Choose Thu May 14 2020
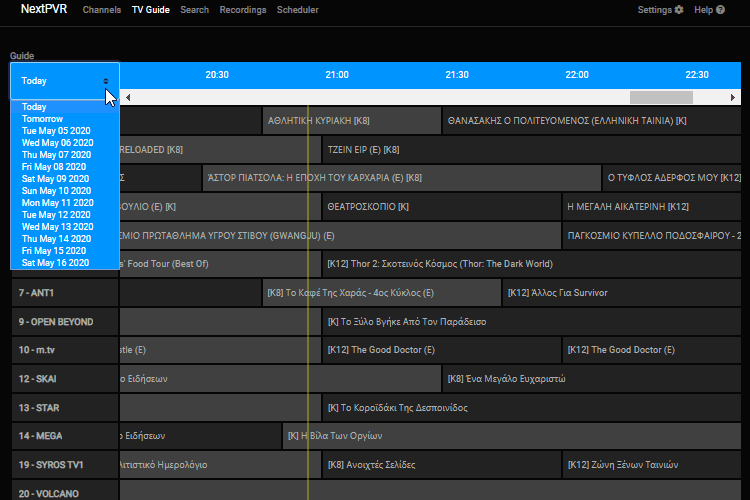 click(x=65, y=238)
